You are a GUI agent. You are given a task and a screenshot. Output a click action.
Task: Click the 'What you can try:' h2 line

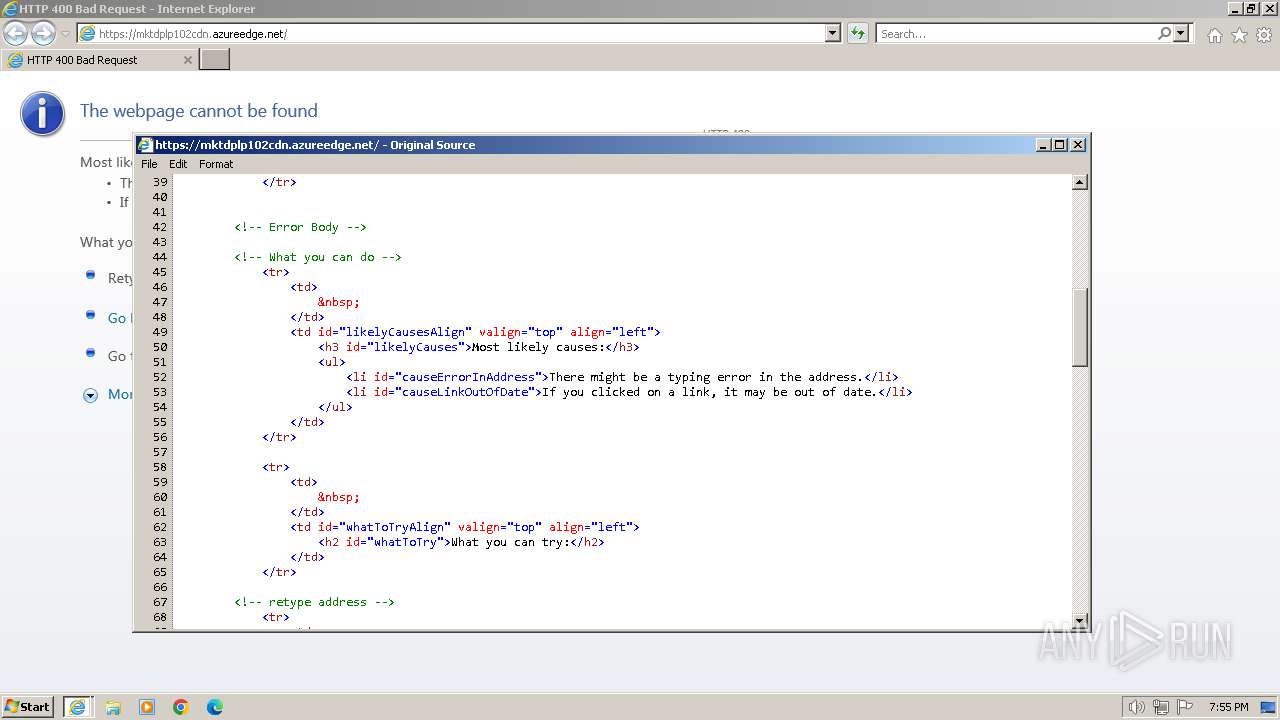(x=461, y=542)
